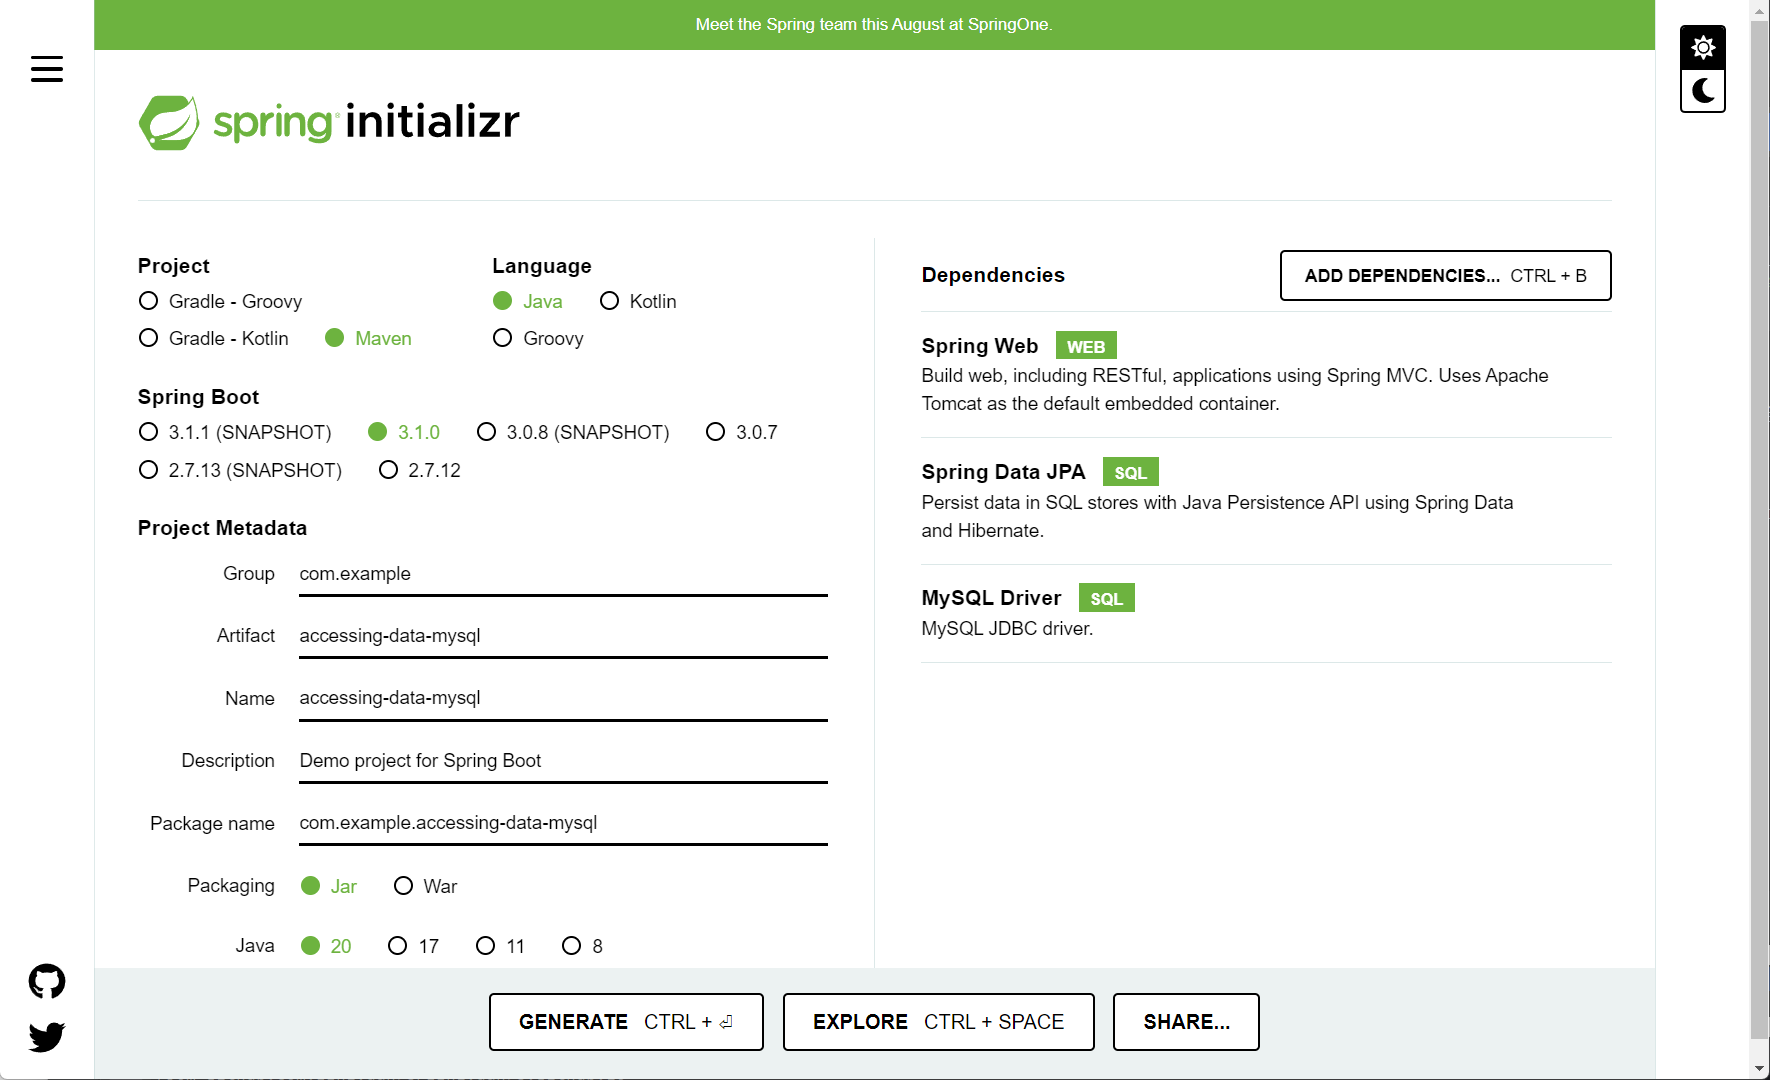Switch to dark theme moon icon

pyautogui.click(x=1703, y=91)
